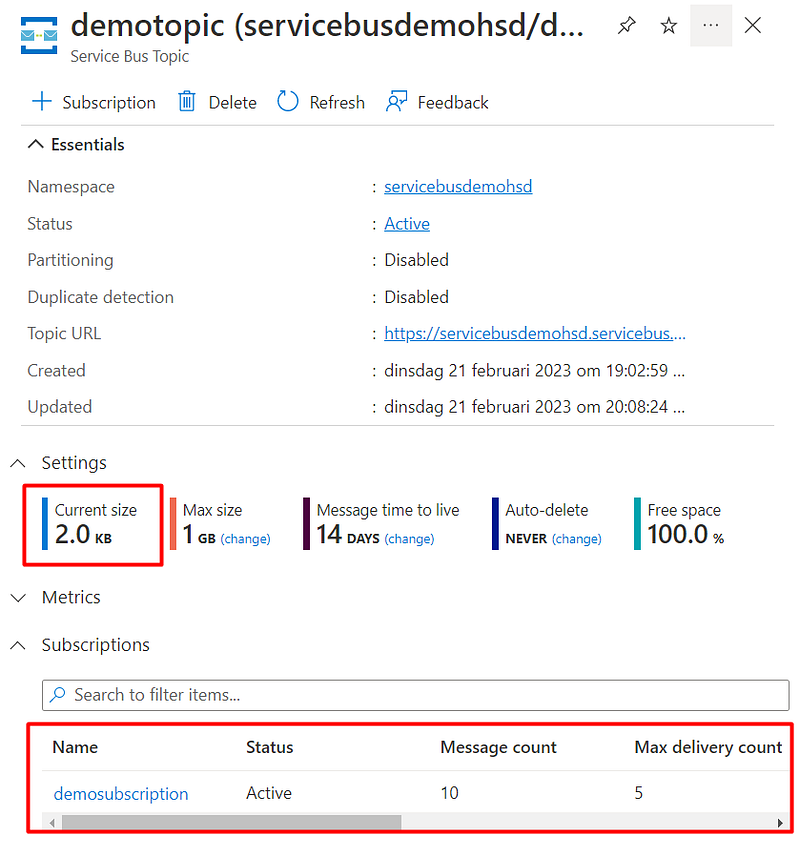The width and height of the screenshot is (800, 852).
Task: Click the message count value 10
Action: click(449, 793)
